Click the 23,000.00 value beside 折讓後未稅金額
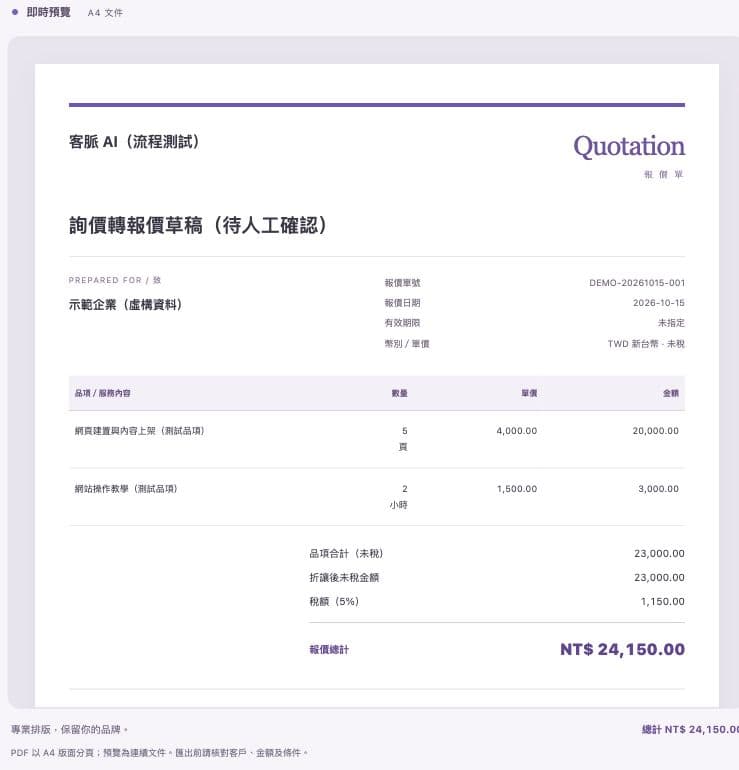This screenshot has width=739, height=770. (x=659, y=578)
